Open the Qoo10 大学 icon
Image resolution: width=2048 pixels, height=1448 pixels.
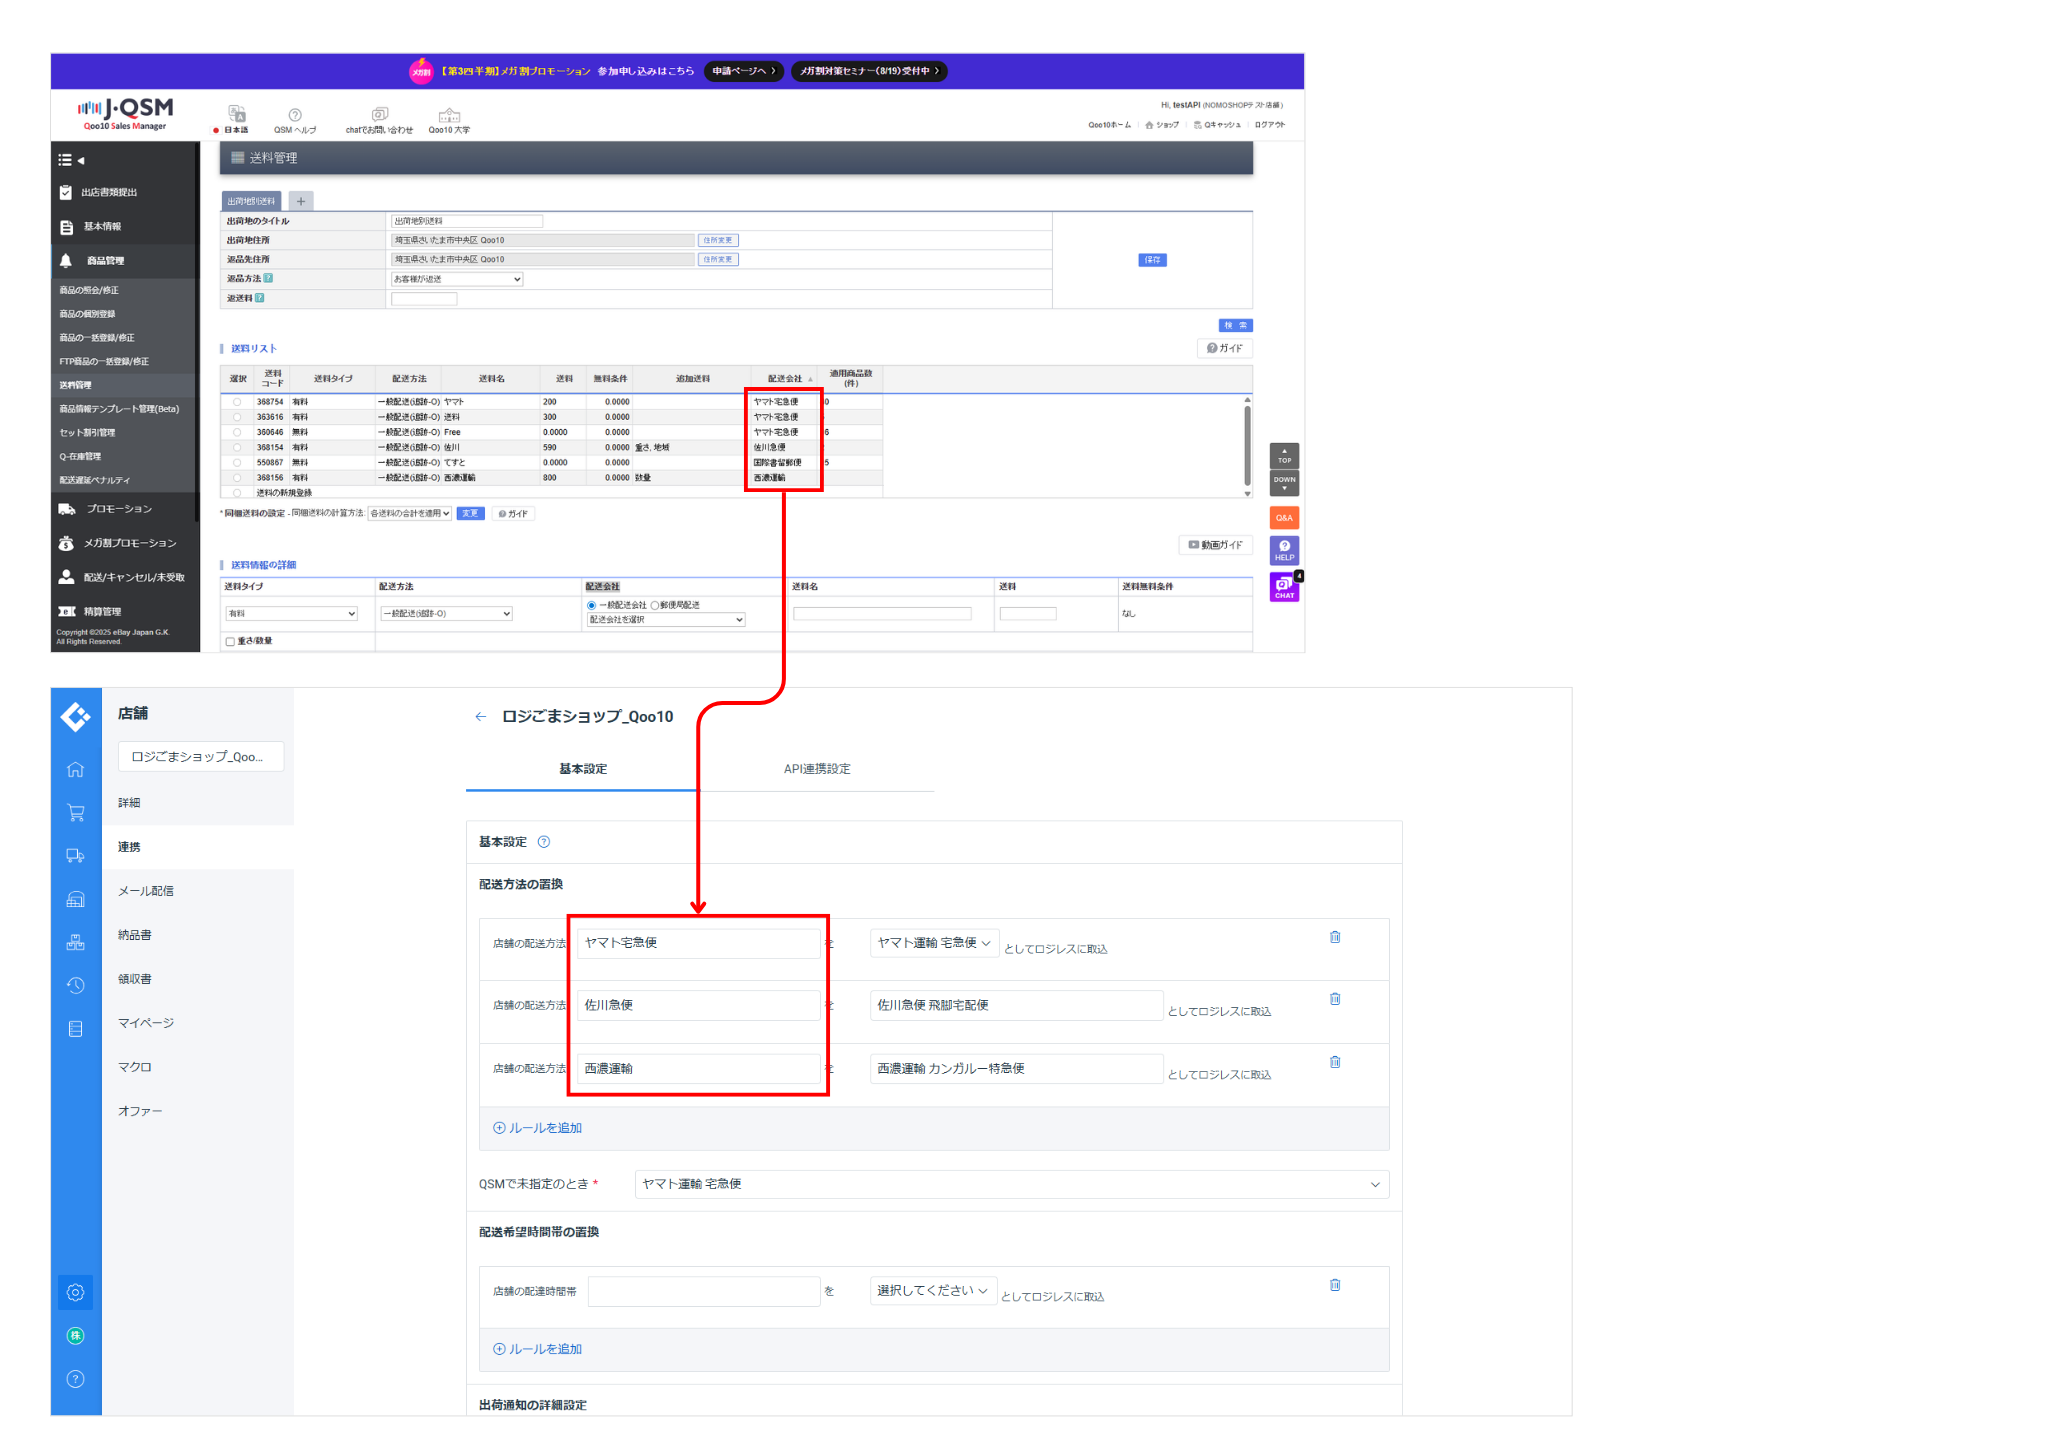[x=449, y=120]
